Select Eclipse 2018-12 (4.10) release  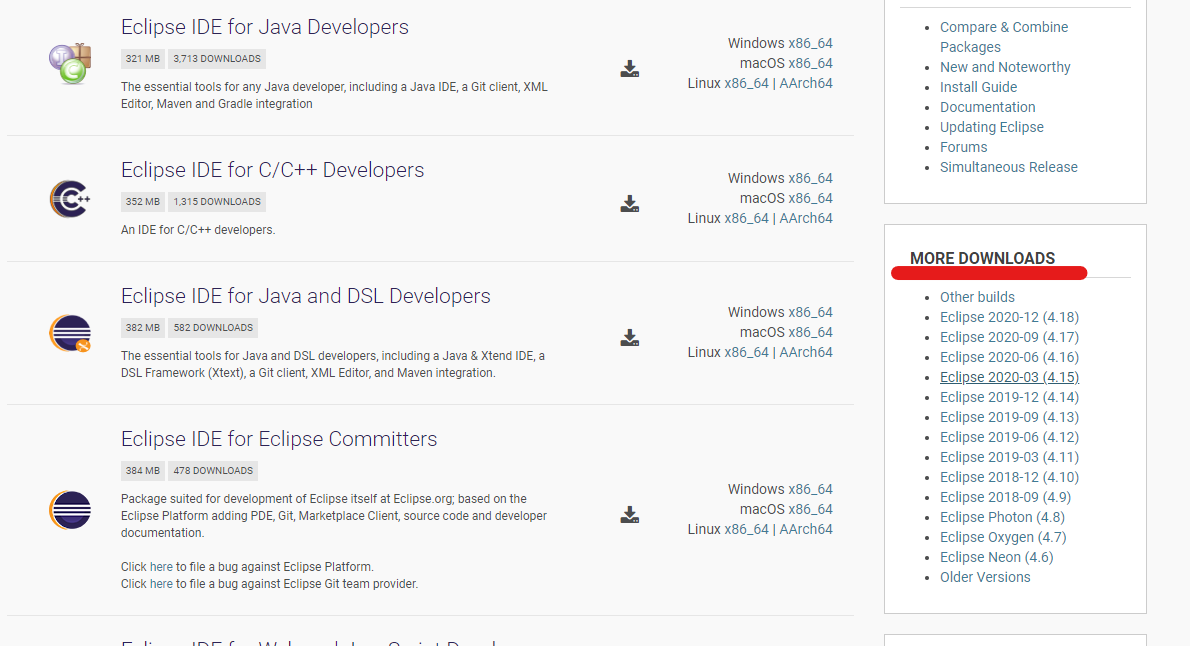1009,477
